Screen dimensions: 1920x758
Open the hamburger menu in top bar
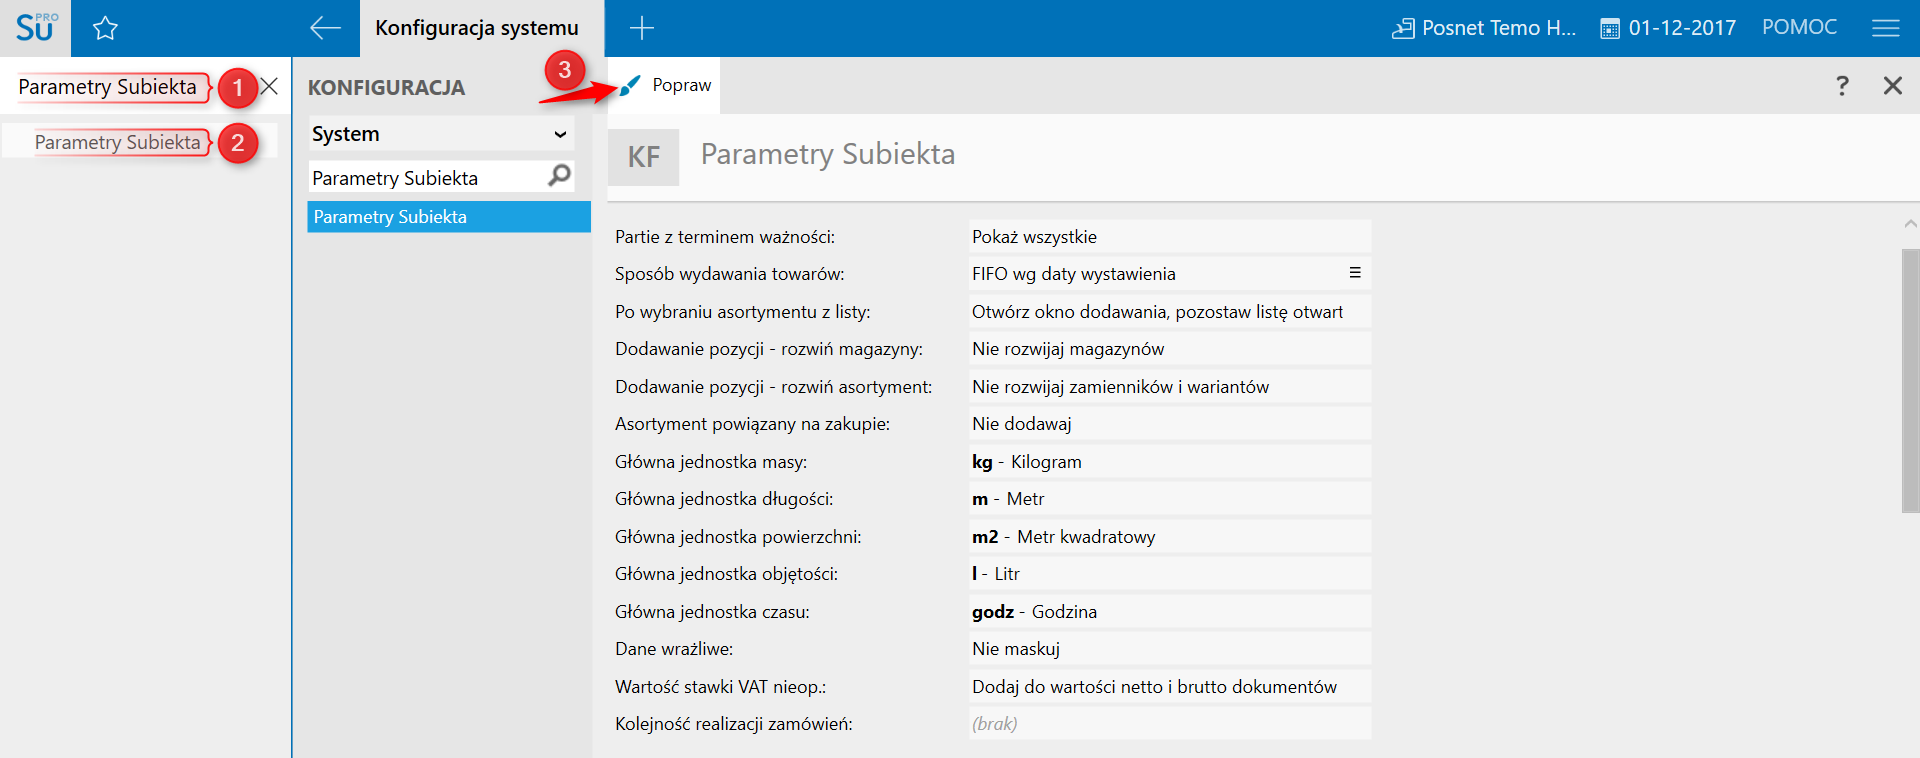click(1885, 28)
